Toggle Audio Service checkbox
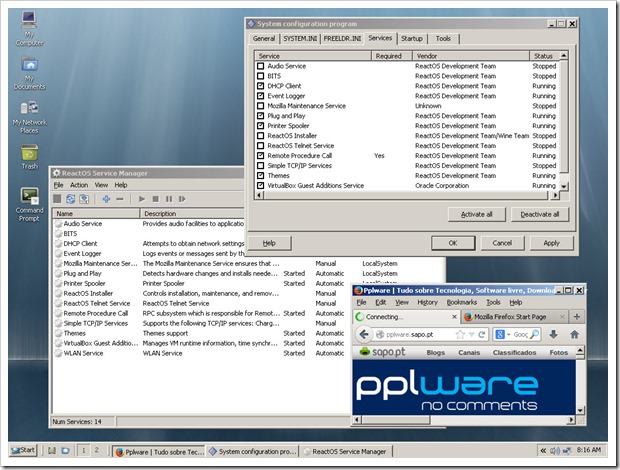 pos(261,66)
